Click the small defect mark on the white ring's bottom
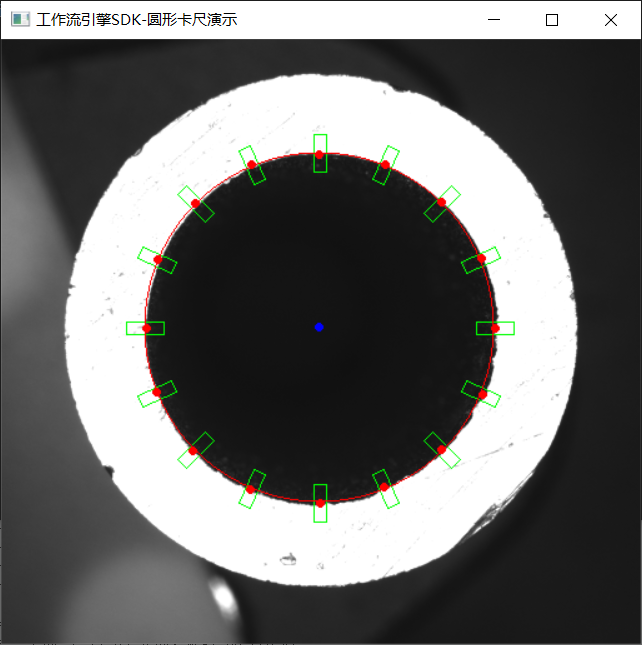The height and width of the screenshot is (645, 642). pos(288,559)
